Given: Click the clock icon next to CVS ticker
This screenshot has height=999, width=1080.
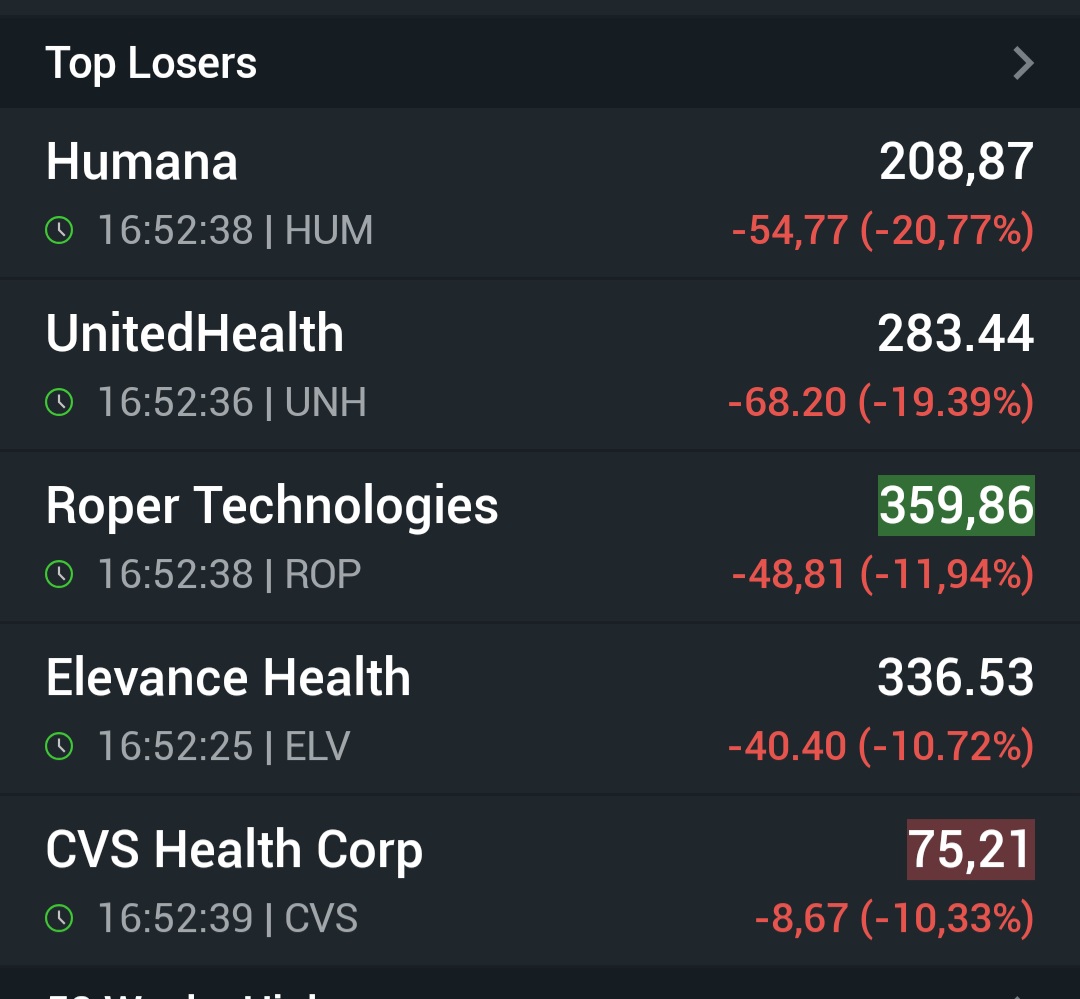Looking at the screenshot, I should tap(60, 919).
